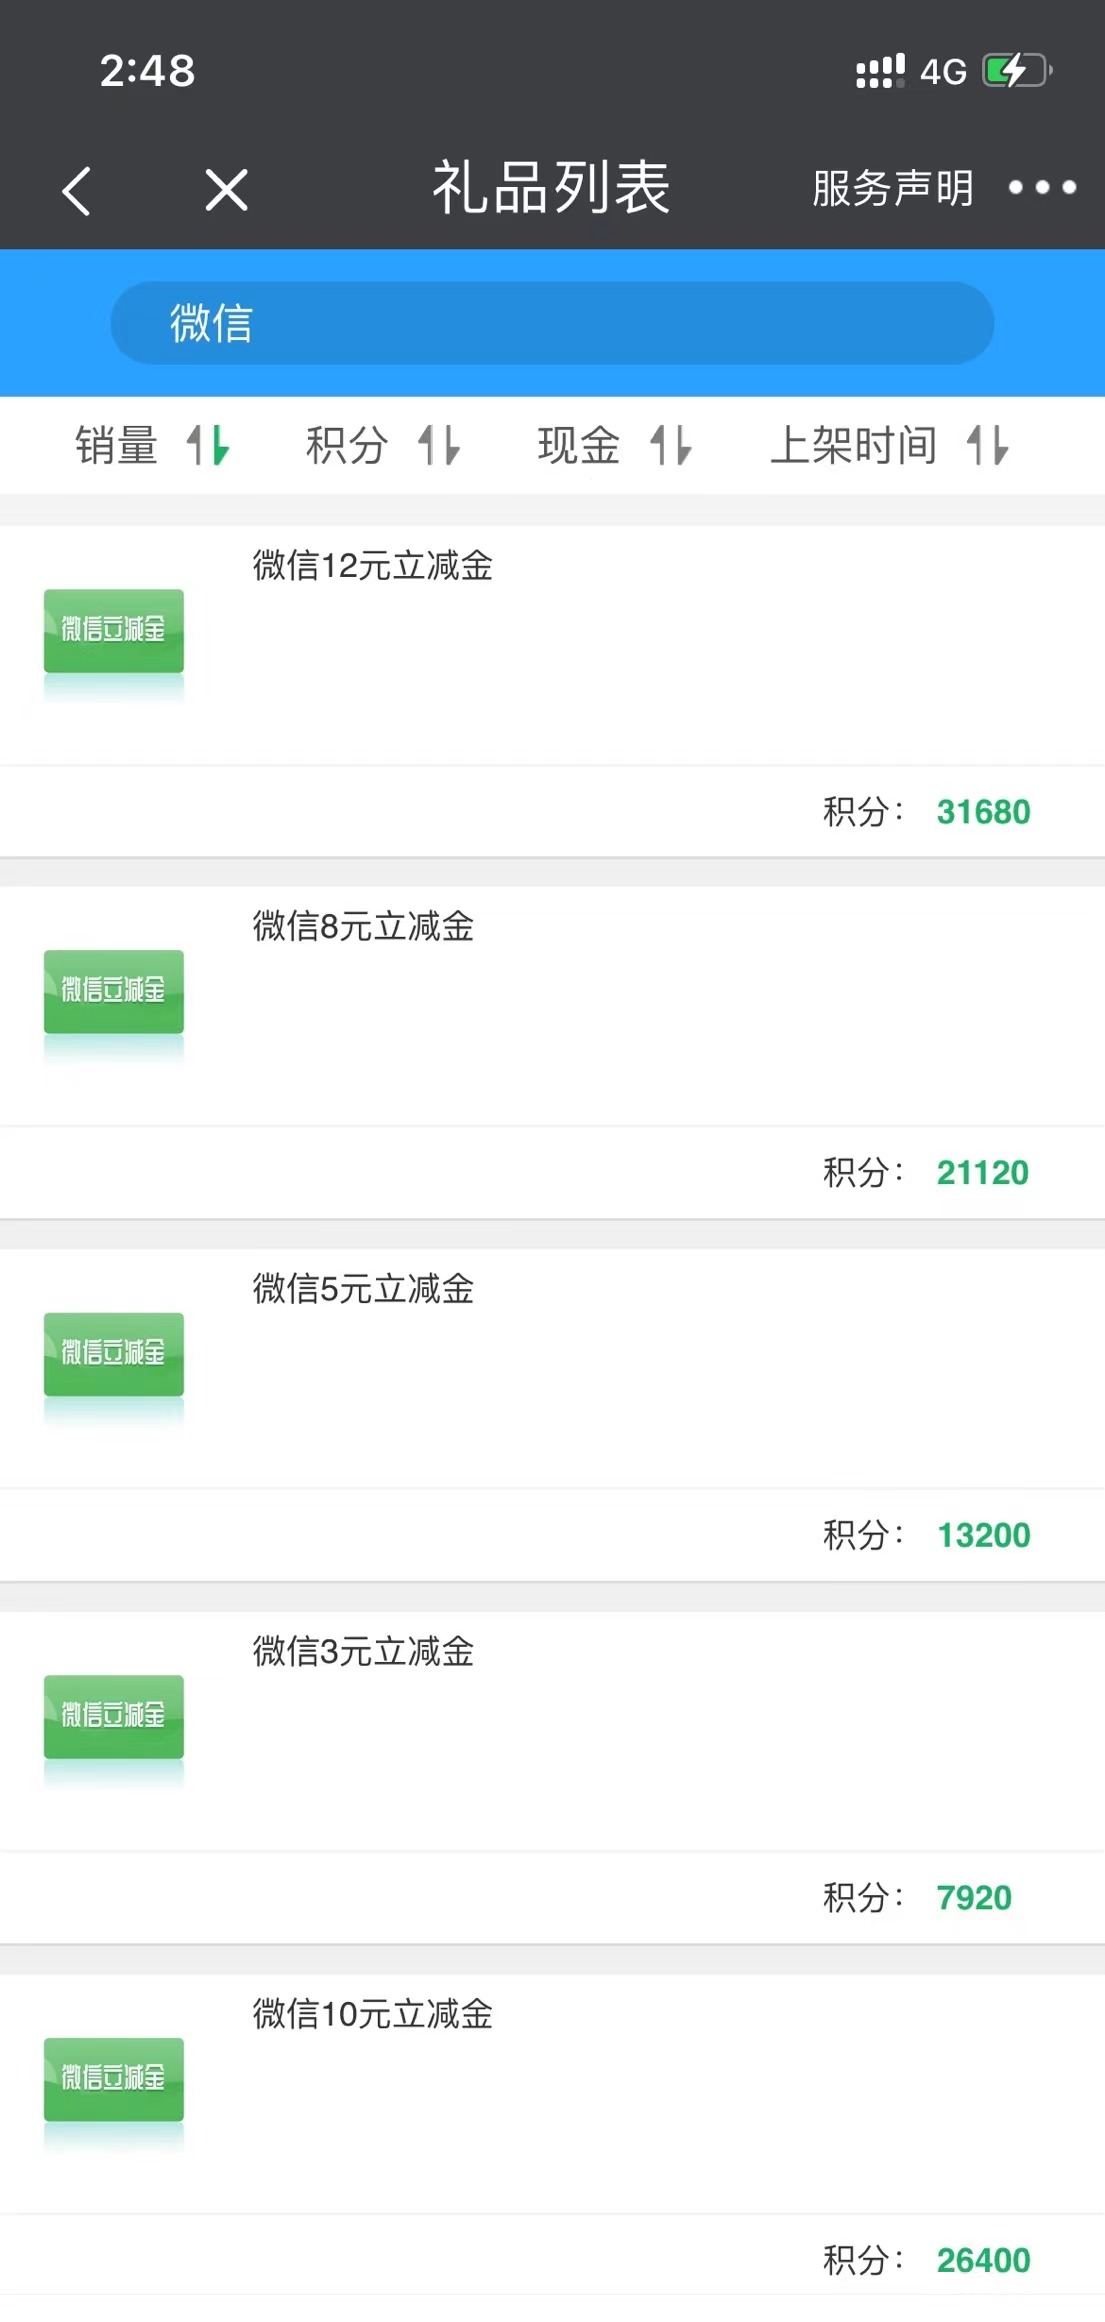Viewport: 1105px width, 2322px height.
Task: Tap the back arrow icon
Action: coord(77,190)
